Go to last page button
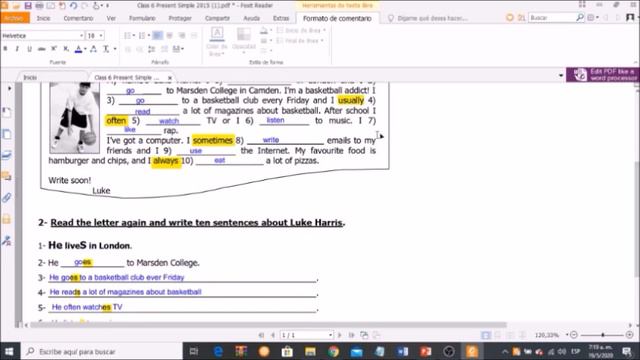 [x=351, y=335]
